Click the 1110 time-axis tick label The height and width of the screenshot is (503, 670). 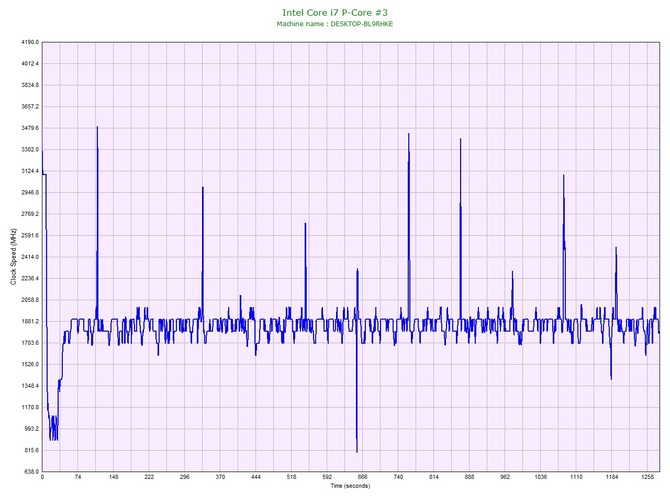click(576, 477)
